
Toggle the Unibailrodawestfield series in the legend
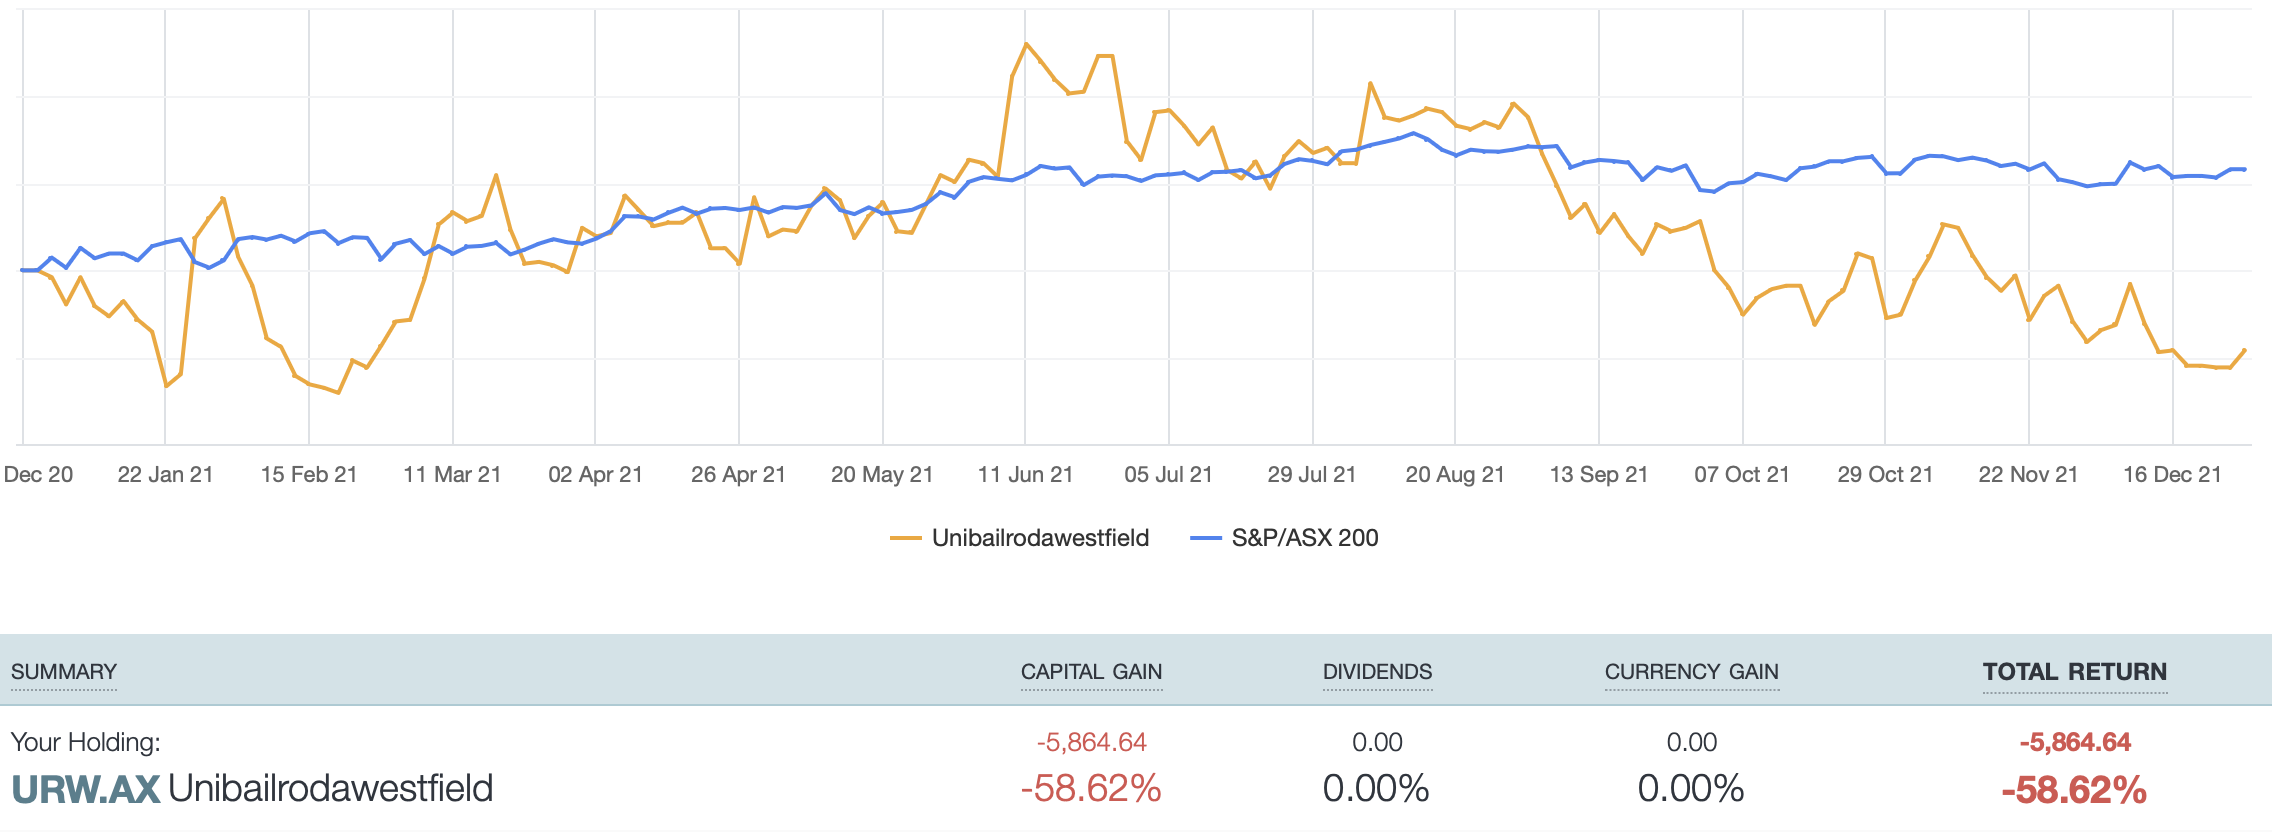(x=1040, y=538)
